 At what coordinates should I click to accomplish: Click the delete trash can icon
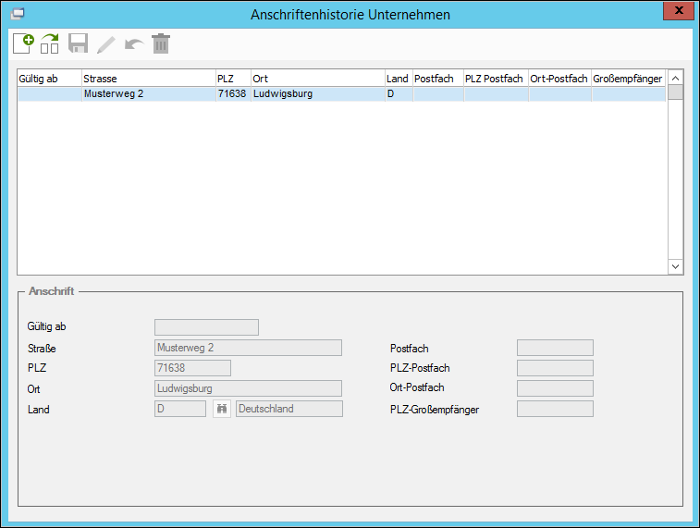point(161,44)
